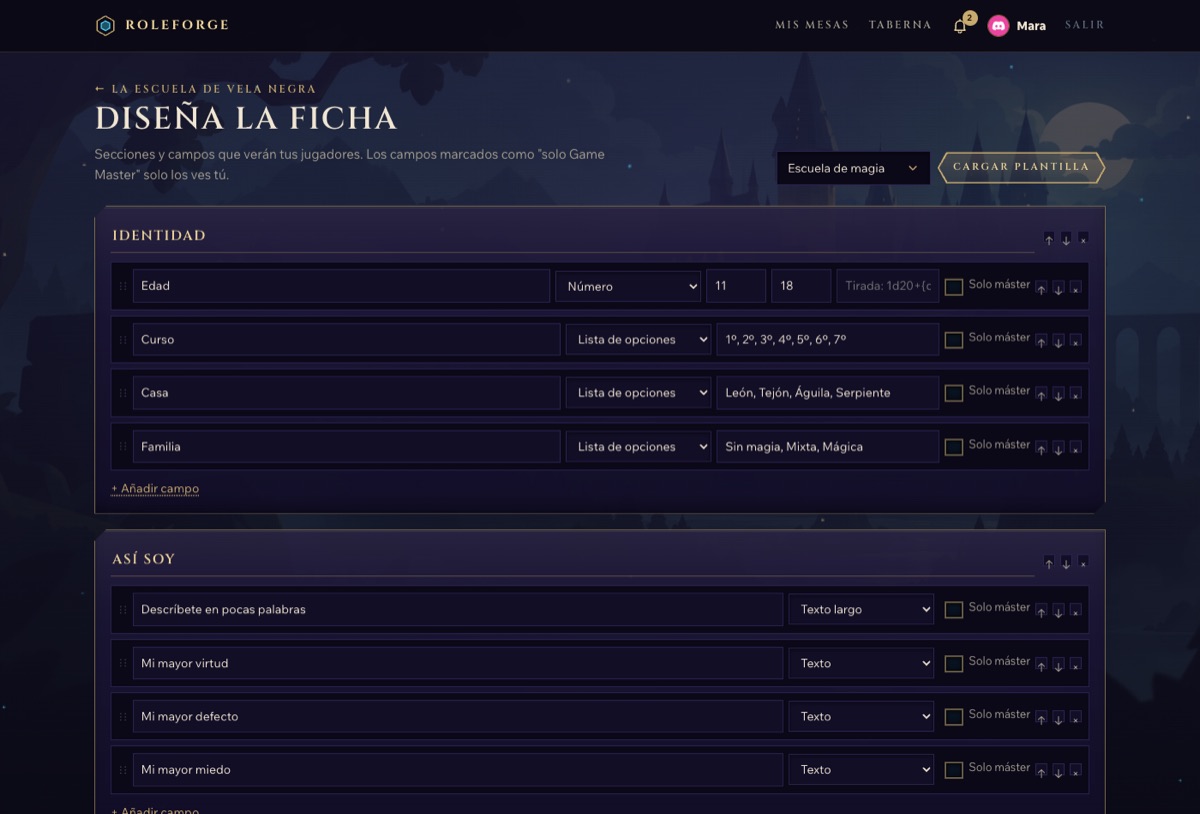The width and height of the screenshot is (1200, 814).
Task: Open the Número type dropdown for Edad
Action: pyautogui.click(x=628, y=286)
